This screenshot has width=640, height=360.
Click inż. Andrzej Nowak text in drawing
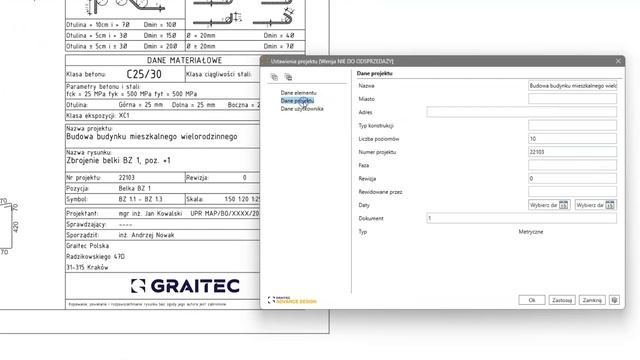(x=146, y=235)
